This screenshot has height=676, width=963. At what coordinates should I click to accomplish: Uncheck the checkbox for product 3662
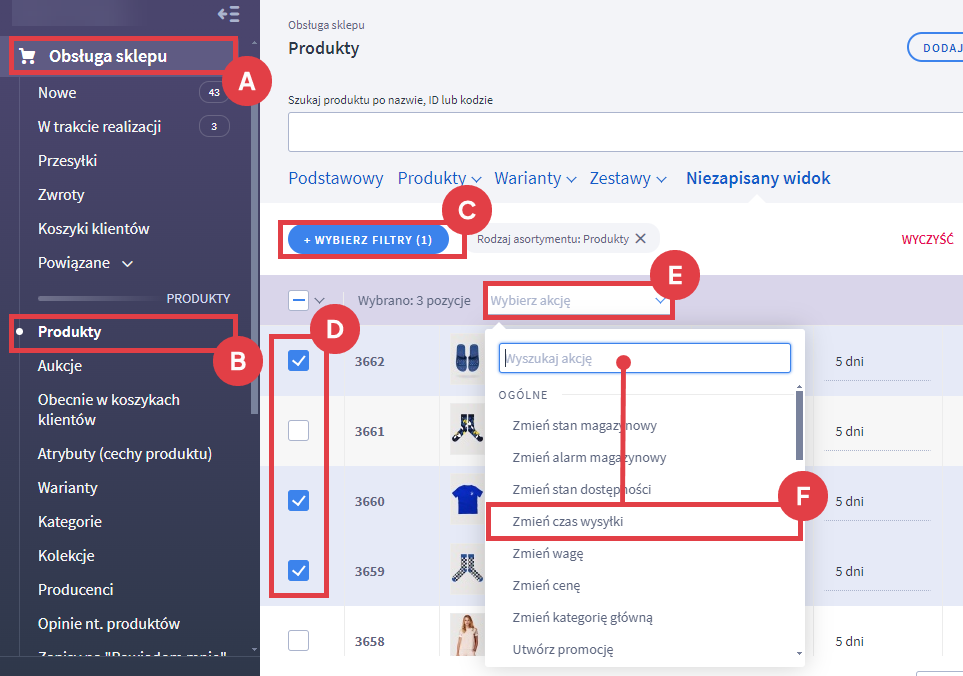click(x=298, y=361)
